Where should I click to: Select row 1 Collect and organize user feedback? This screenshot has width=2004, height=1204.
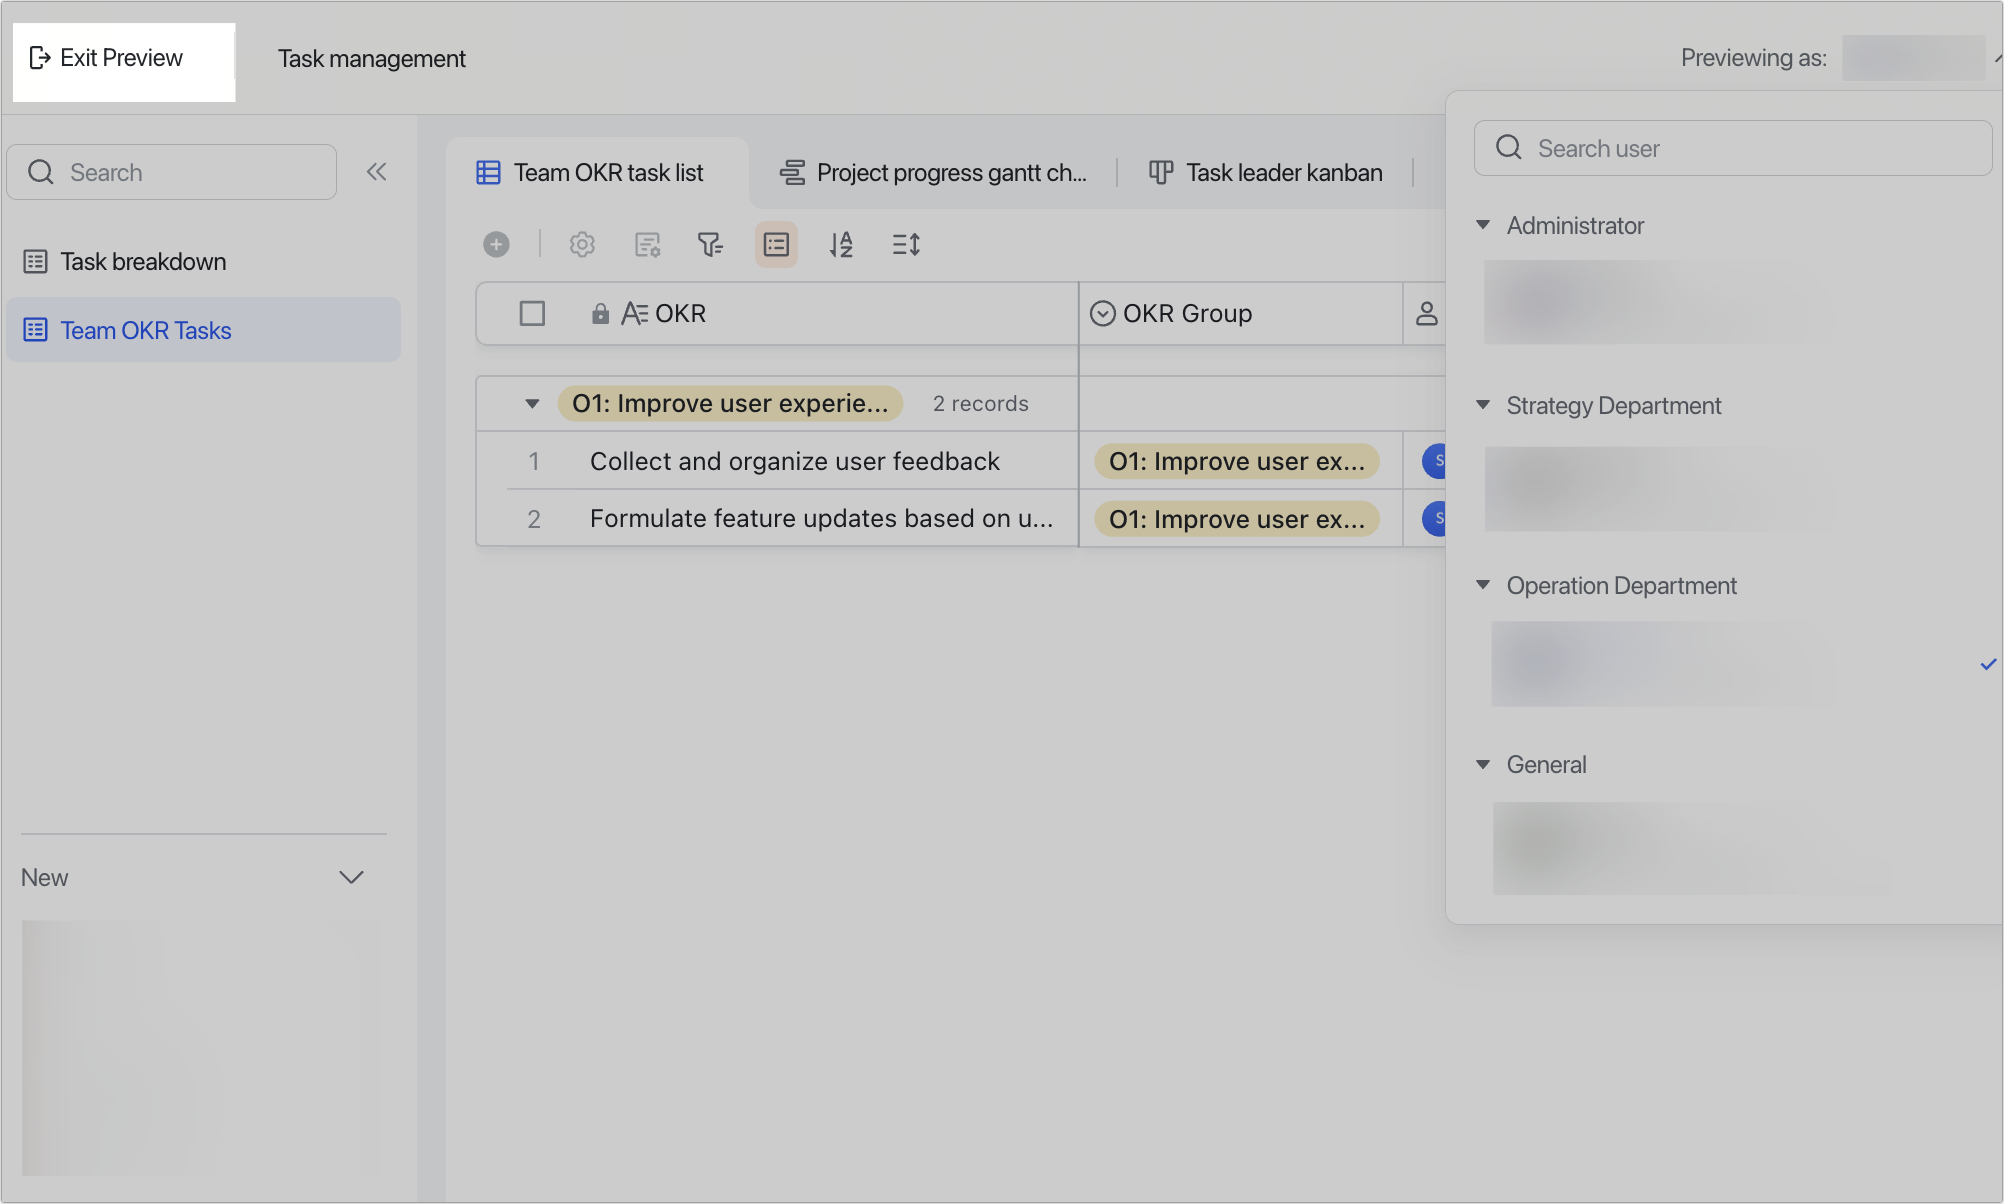click(x=794, y=461)
